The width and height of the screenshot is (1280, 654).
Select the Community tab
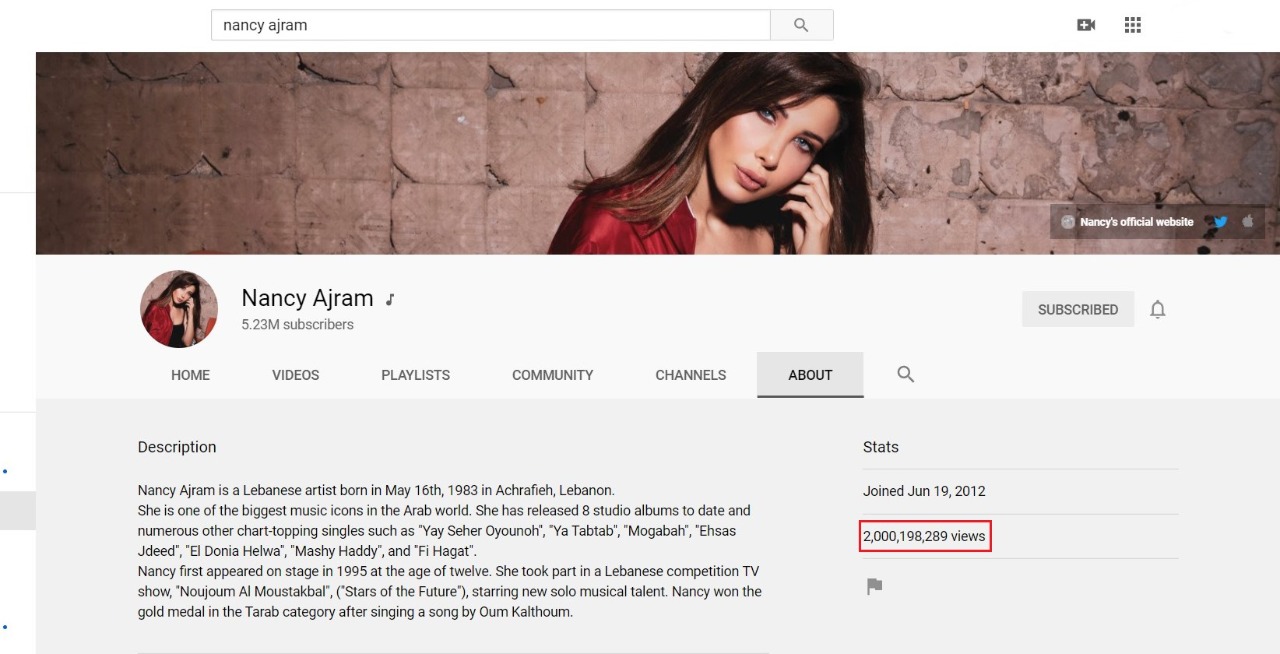(552, 375)
